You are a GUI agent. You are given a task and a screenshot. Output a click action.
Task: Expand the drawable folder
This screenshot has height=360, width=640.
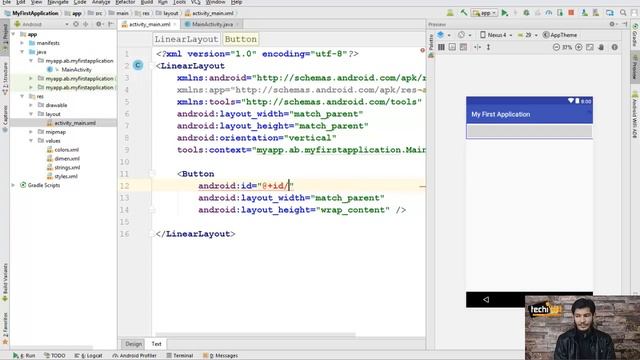click(x=31, y=105)
